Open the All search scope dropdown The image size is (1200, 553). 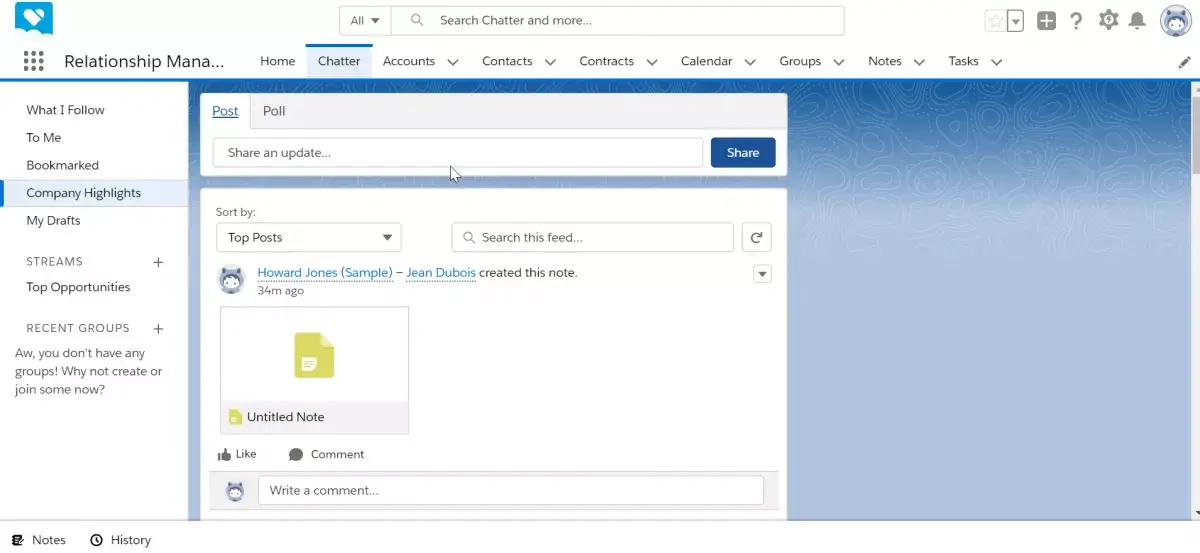click(365, 20)
